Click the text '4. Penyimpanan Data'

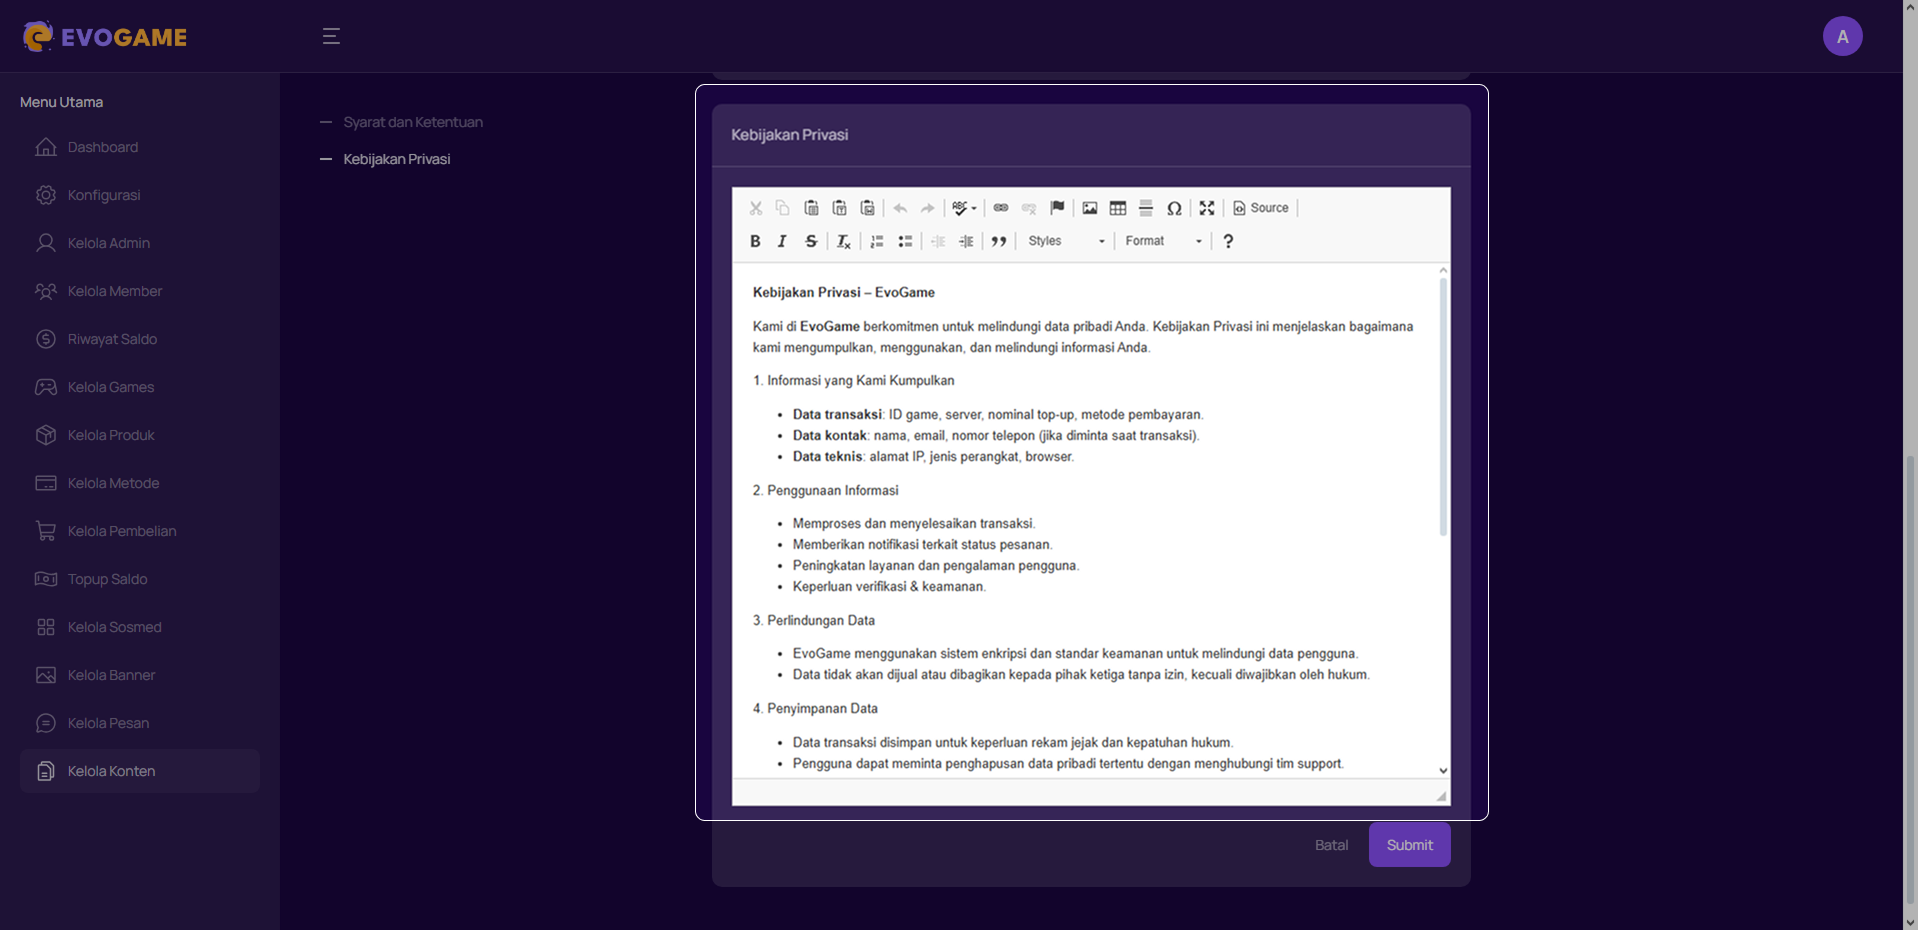point(815,708)
